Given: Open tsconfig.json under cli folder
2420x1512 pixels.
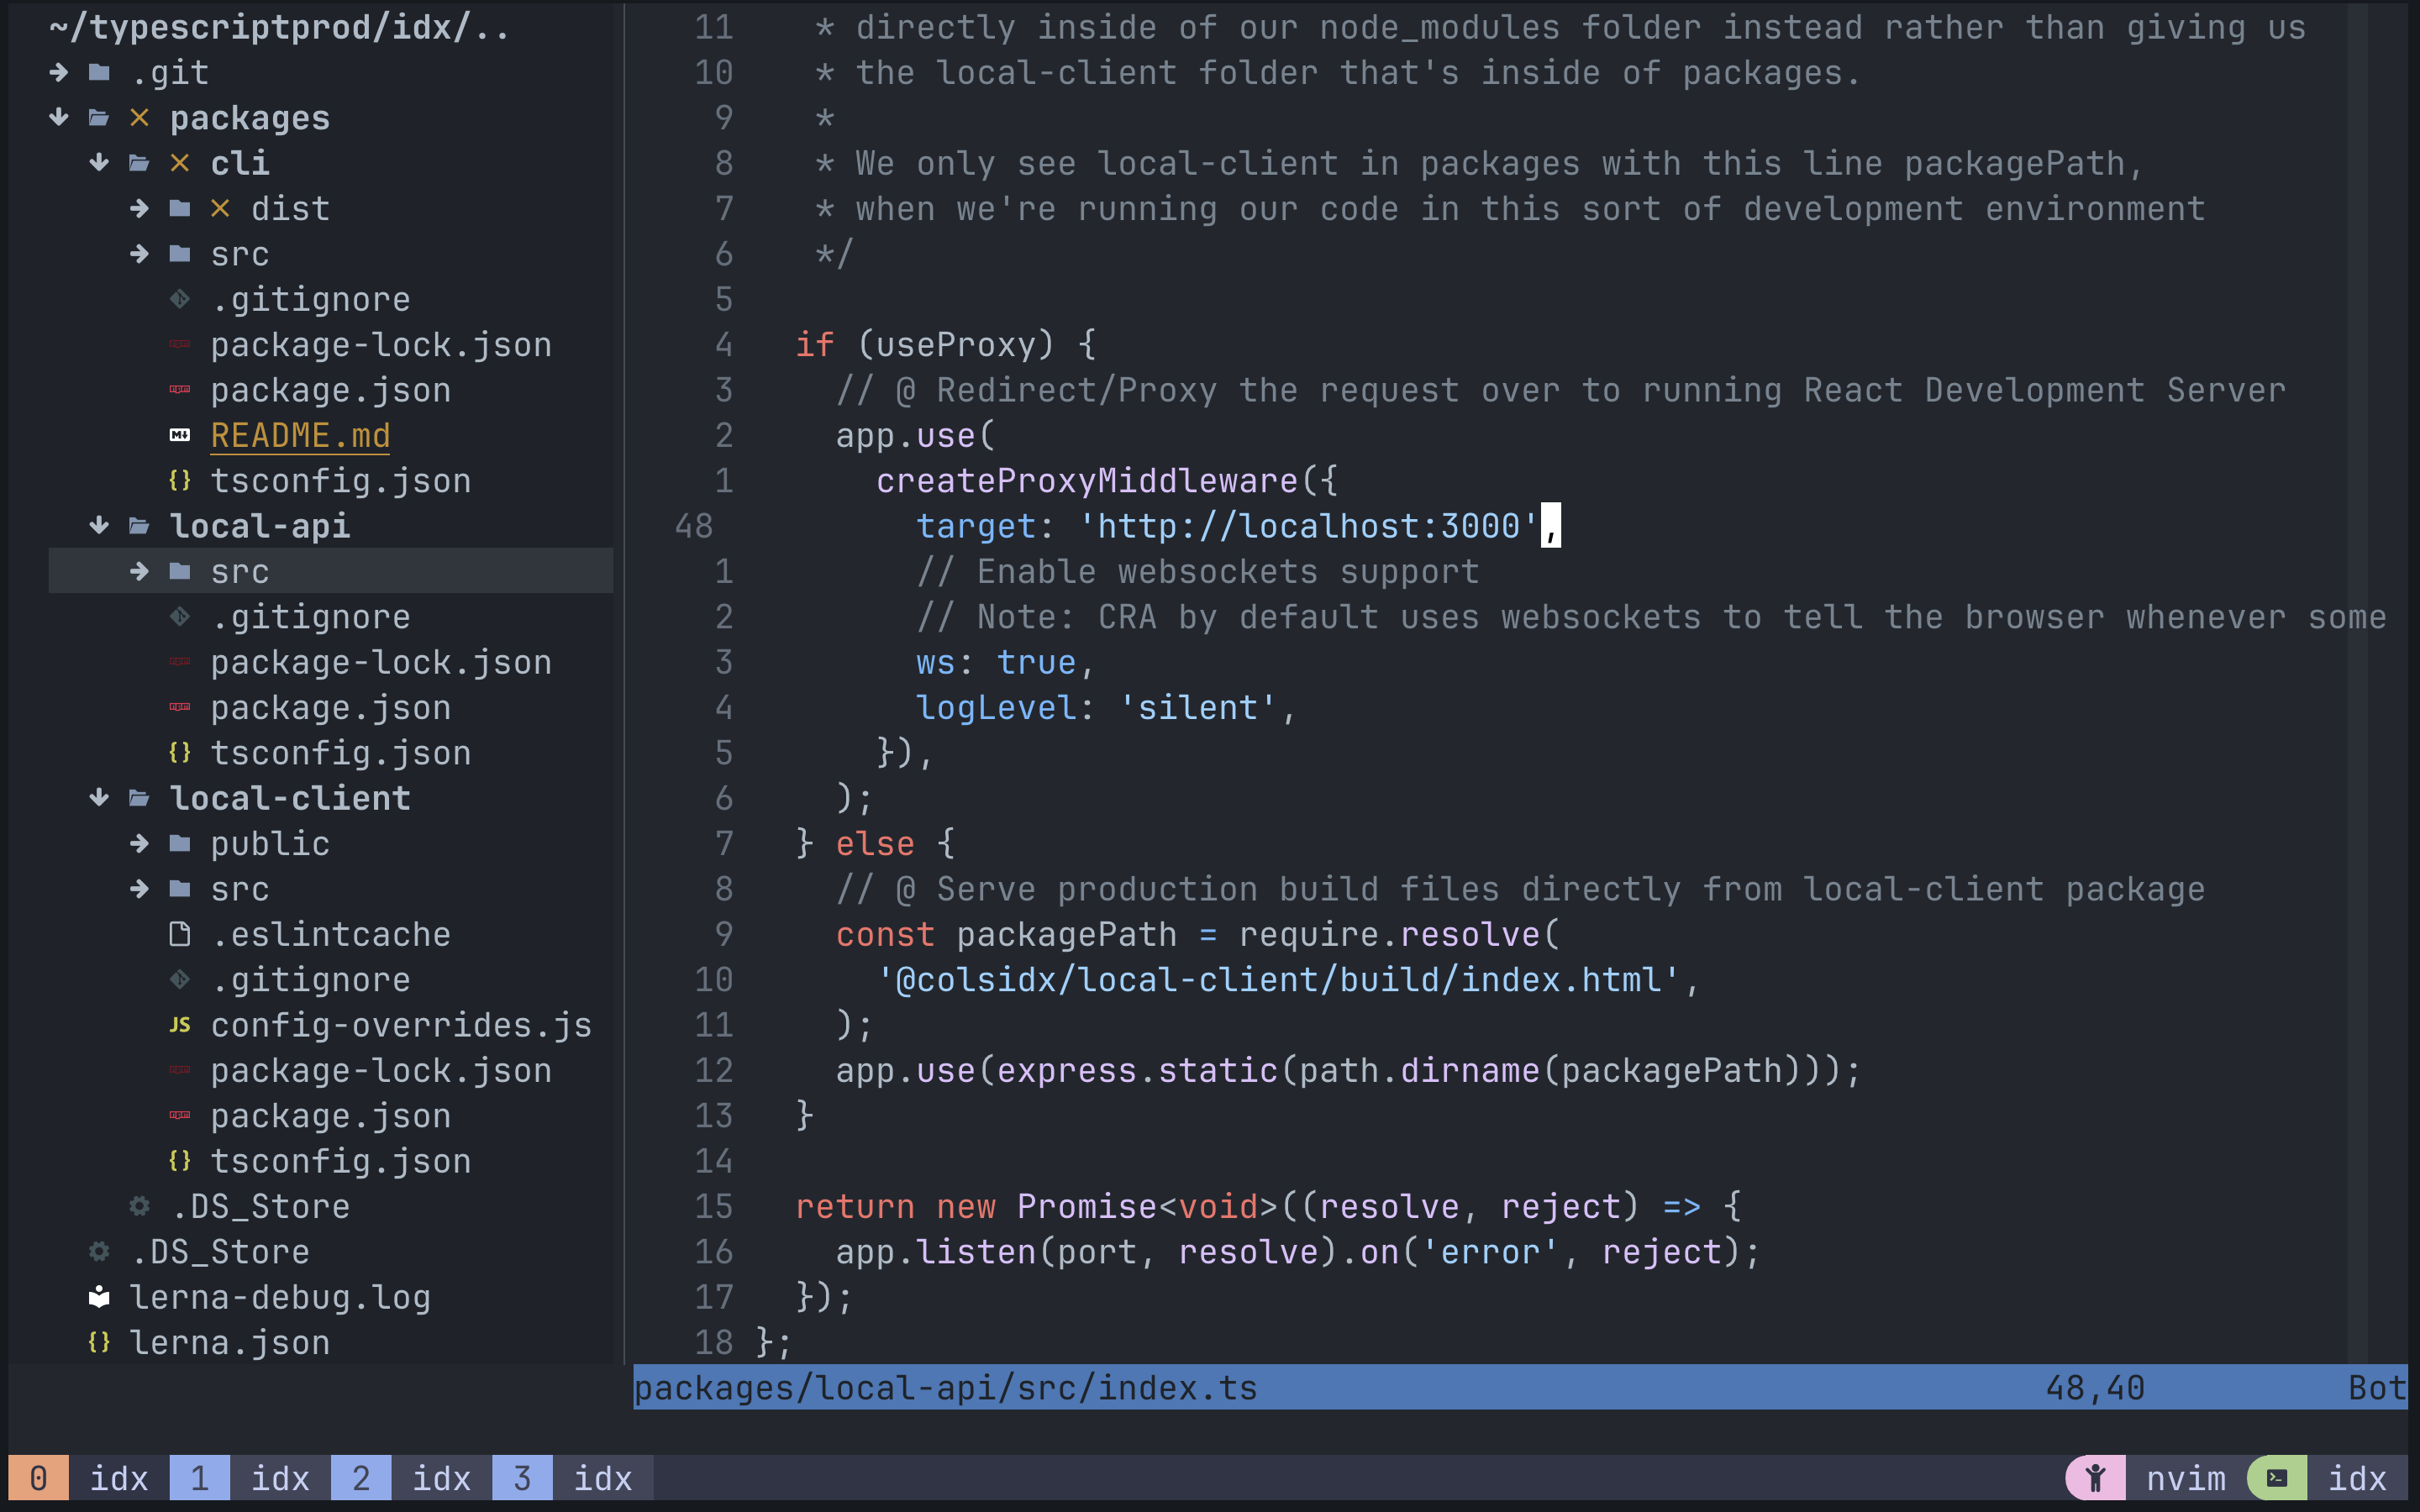Looking at the screenshot, I should tap(340, 481).
